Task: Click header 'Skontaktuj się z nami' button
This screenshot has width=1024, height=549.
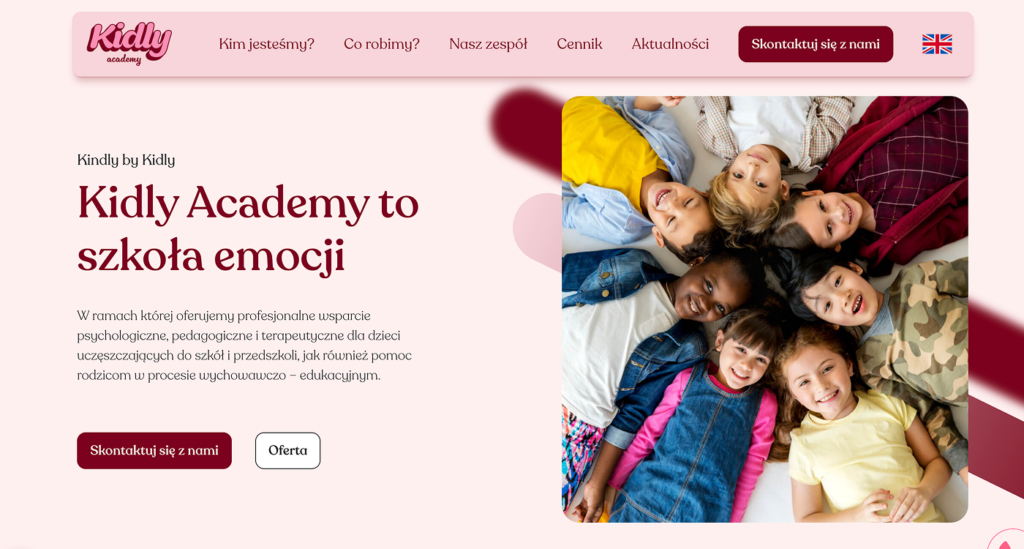Action: click(x=815, y=44)
